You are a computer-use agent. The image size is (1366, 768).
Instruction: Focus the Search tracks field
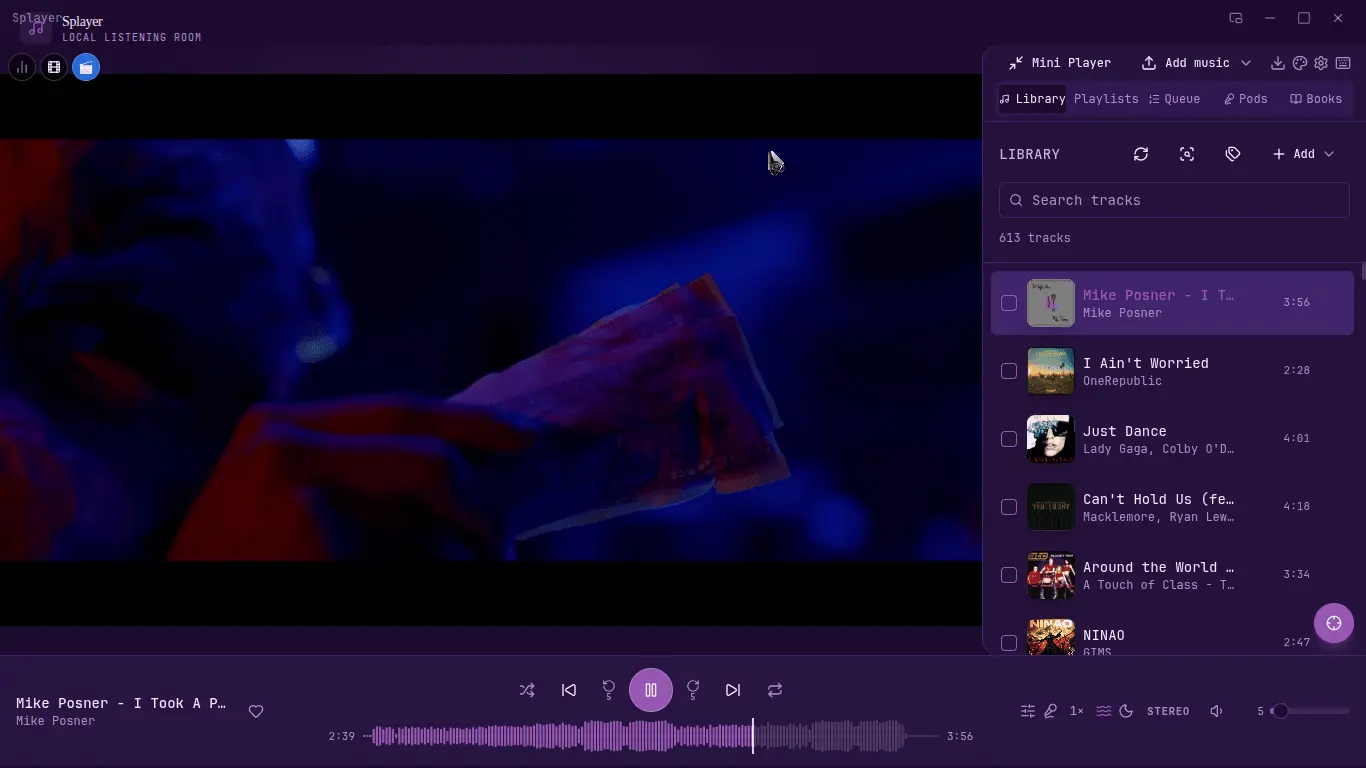coord(1174,200)
